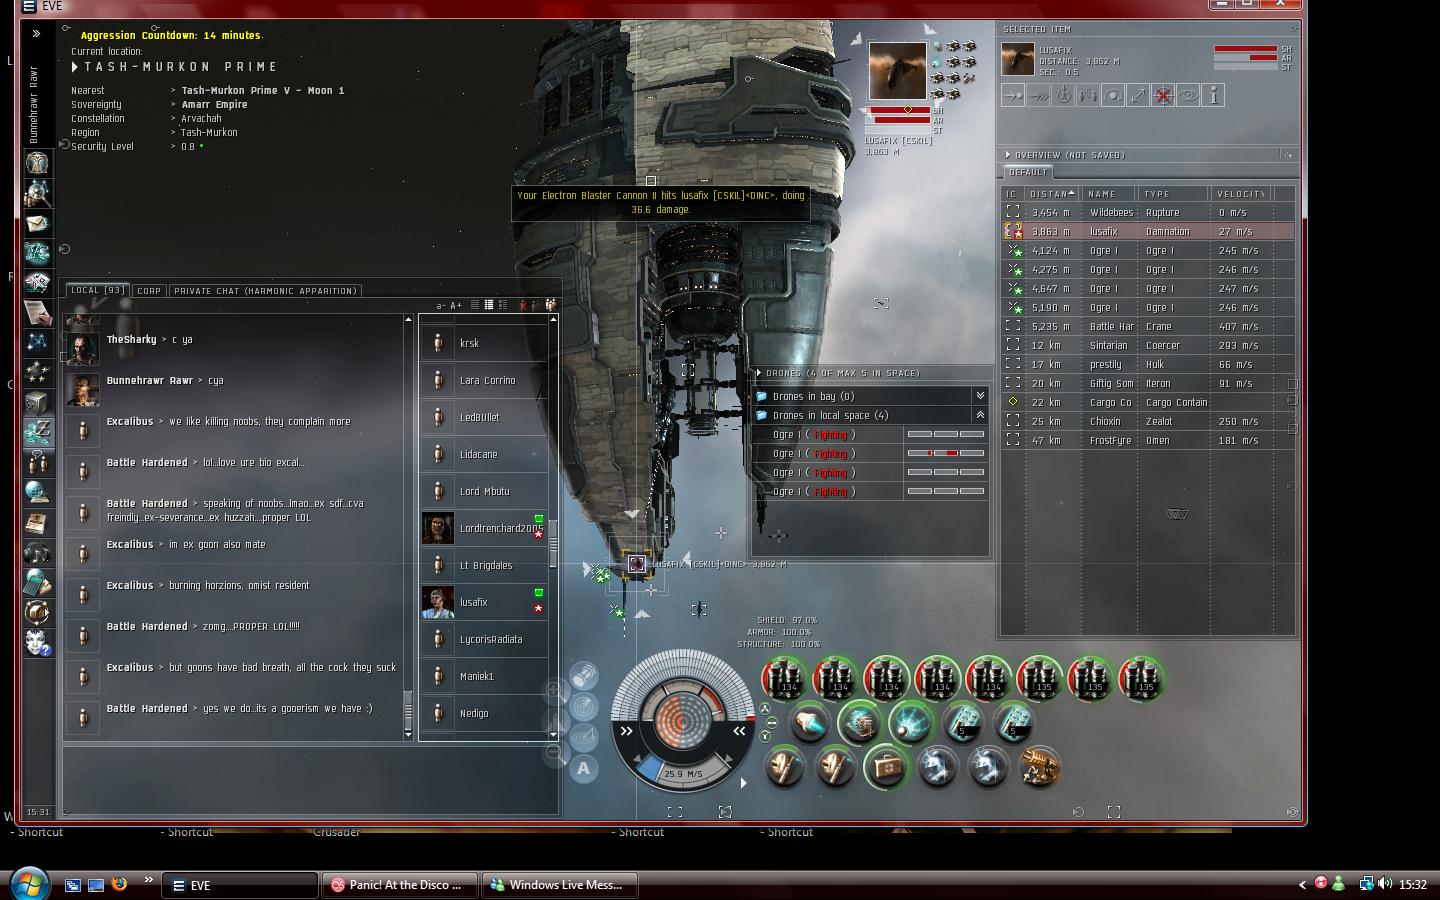
Task: Launch Firefox from the Quick Launch bar
Action: coord(119,884)
